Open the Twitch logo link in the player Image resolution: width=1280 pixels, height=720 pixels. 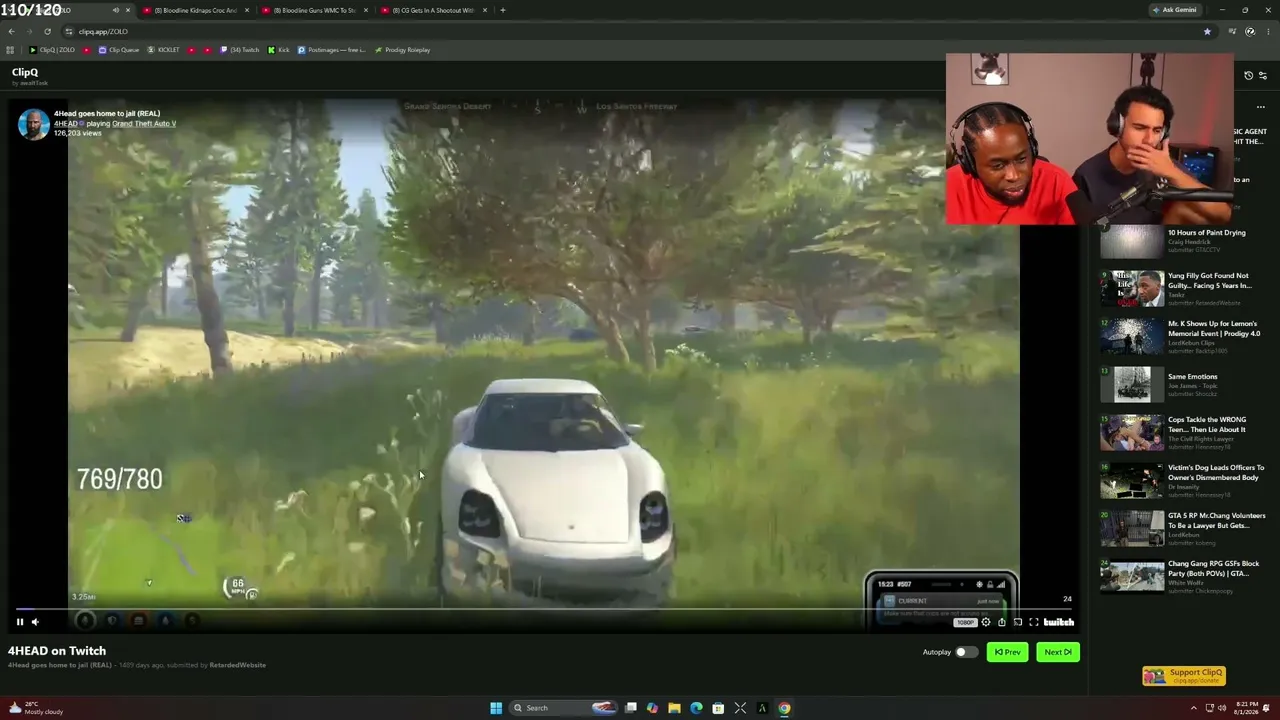(1059, 622)
